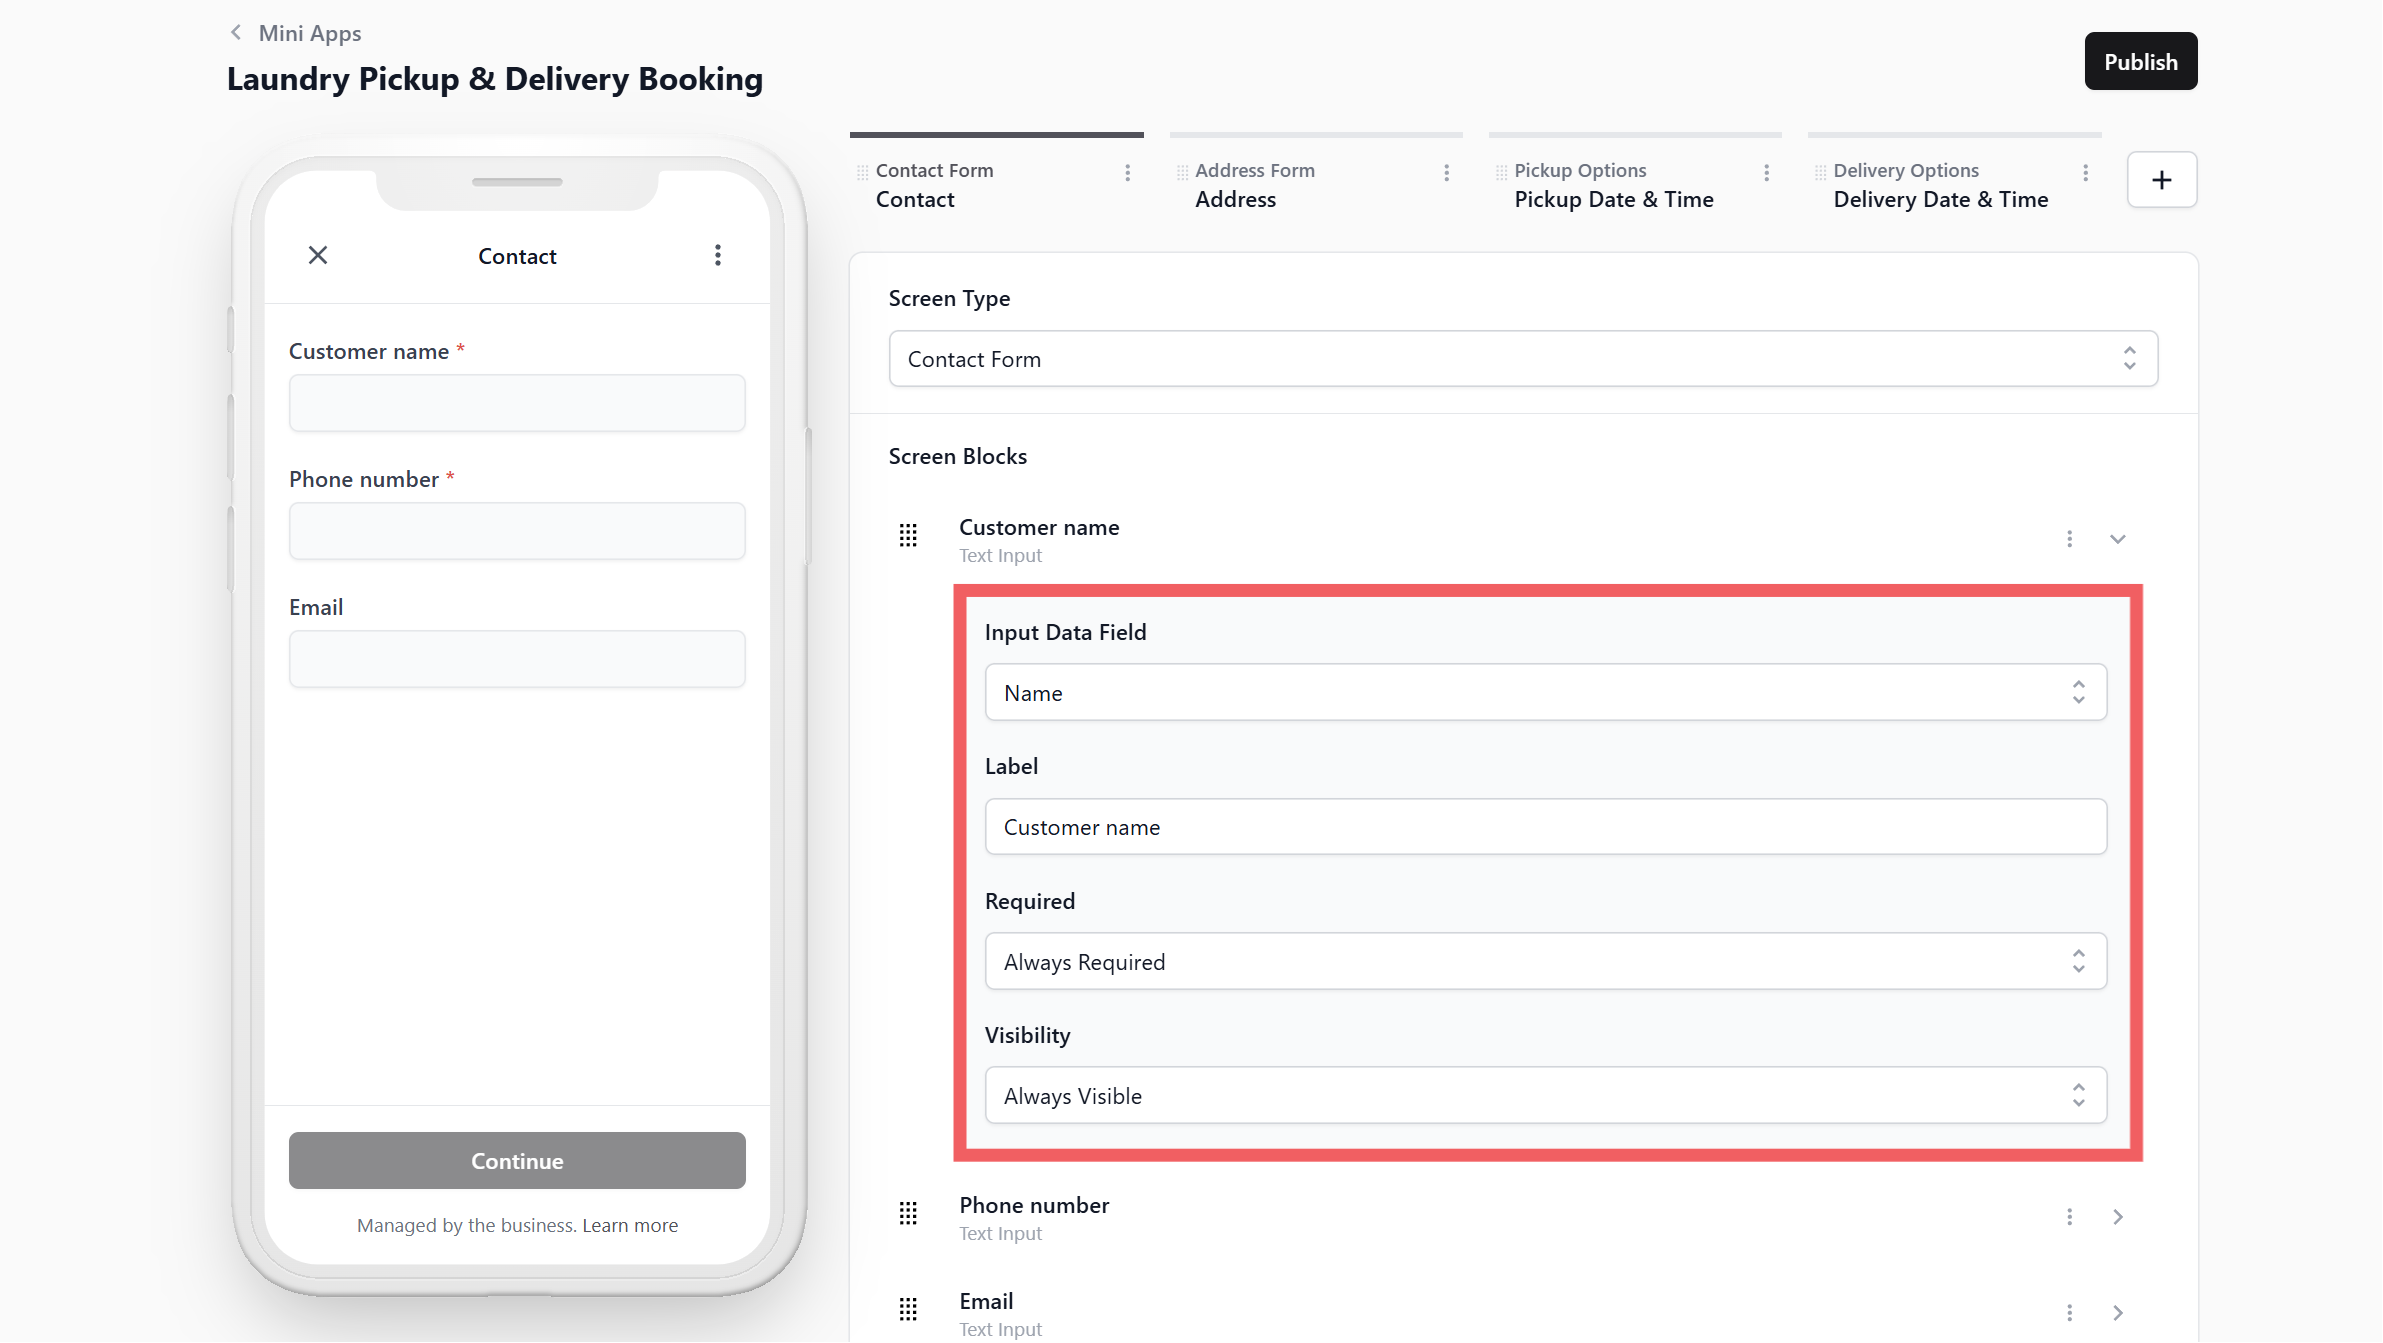Viewport: 2383px width, 1343px height.
Task: Open the Screen Type dropdown
Action: point(1522,359)
